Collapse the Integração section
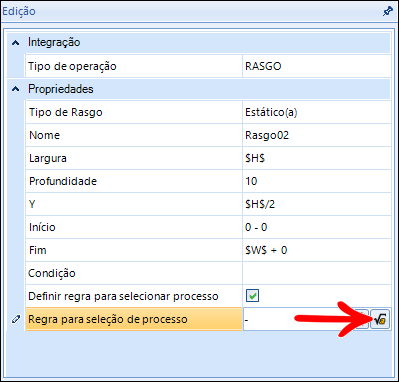399x382 pixels. pos(16,43)
